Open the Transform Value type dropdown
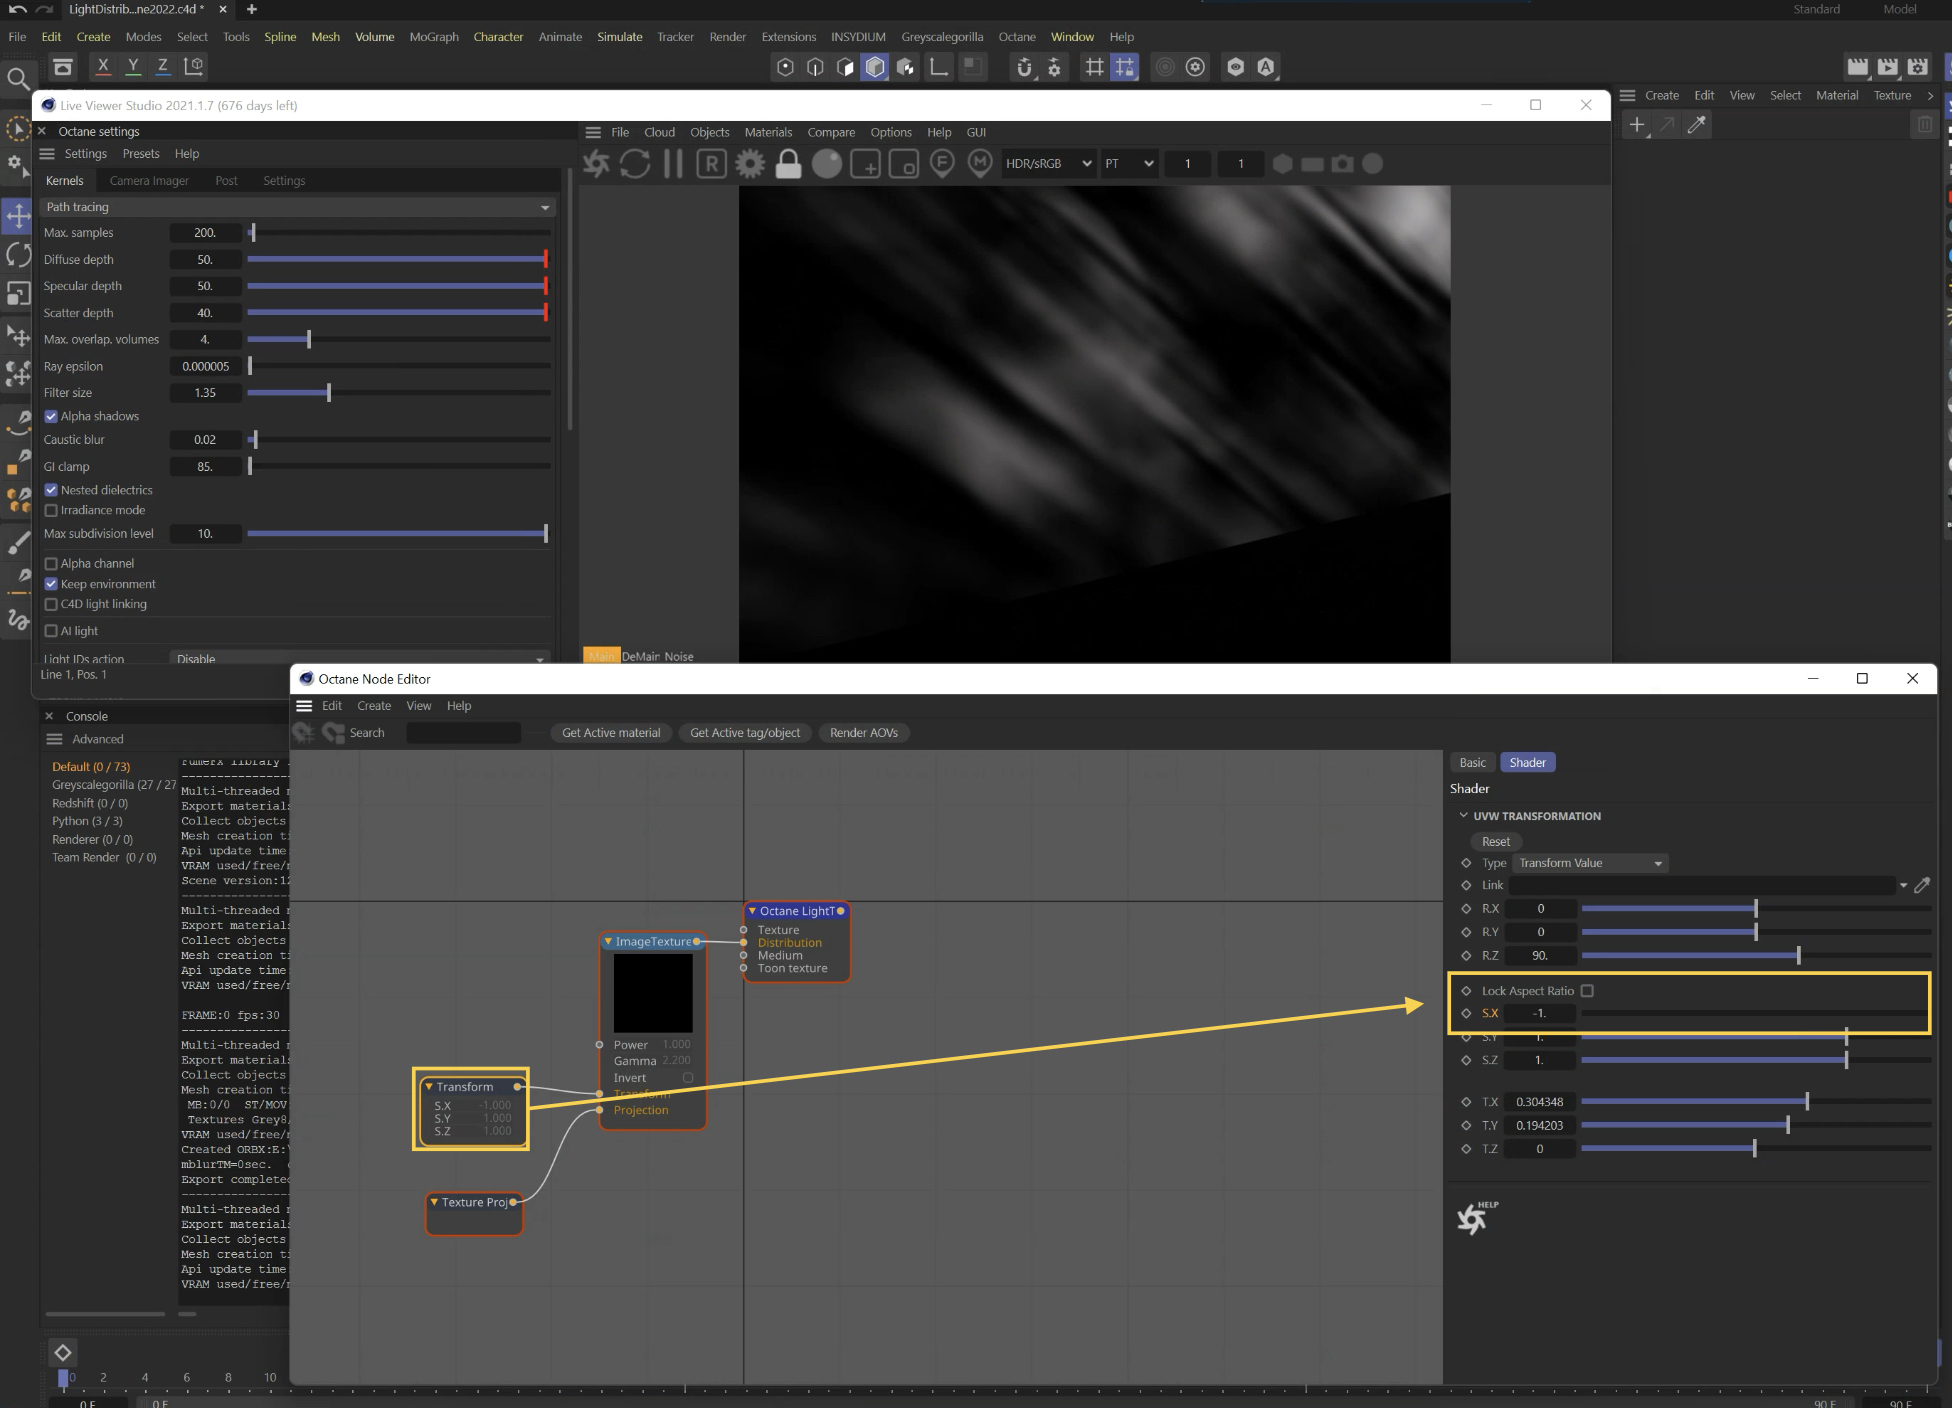Screen dimensions: 1952x1408 pos(1589,863)
